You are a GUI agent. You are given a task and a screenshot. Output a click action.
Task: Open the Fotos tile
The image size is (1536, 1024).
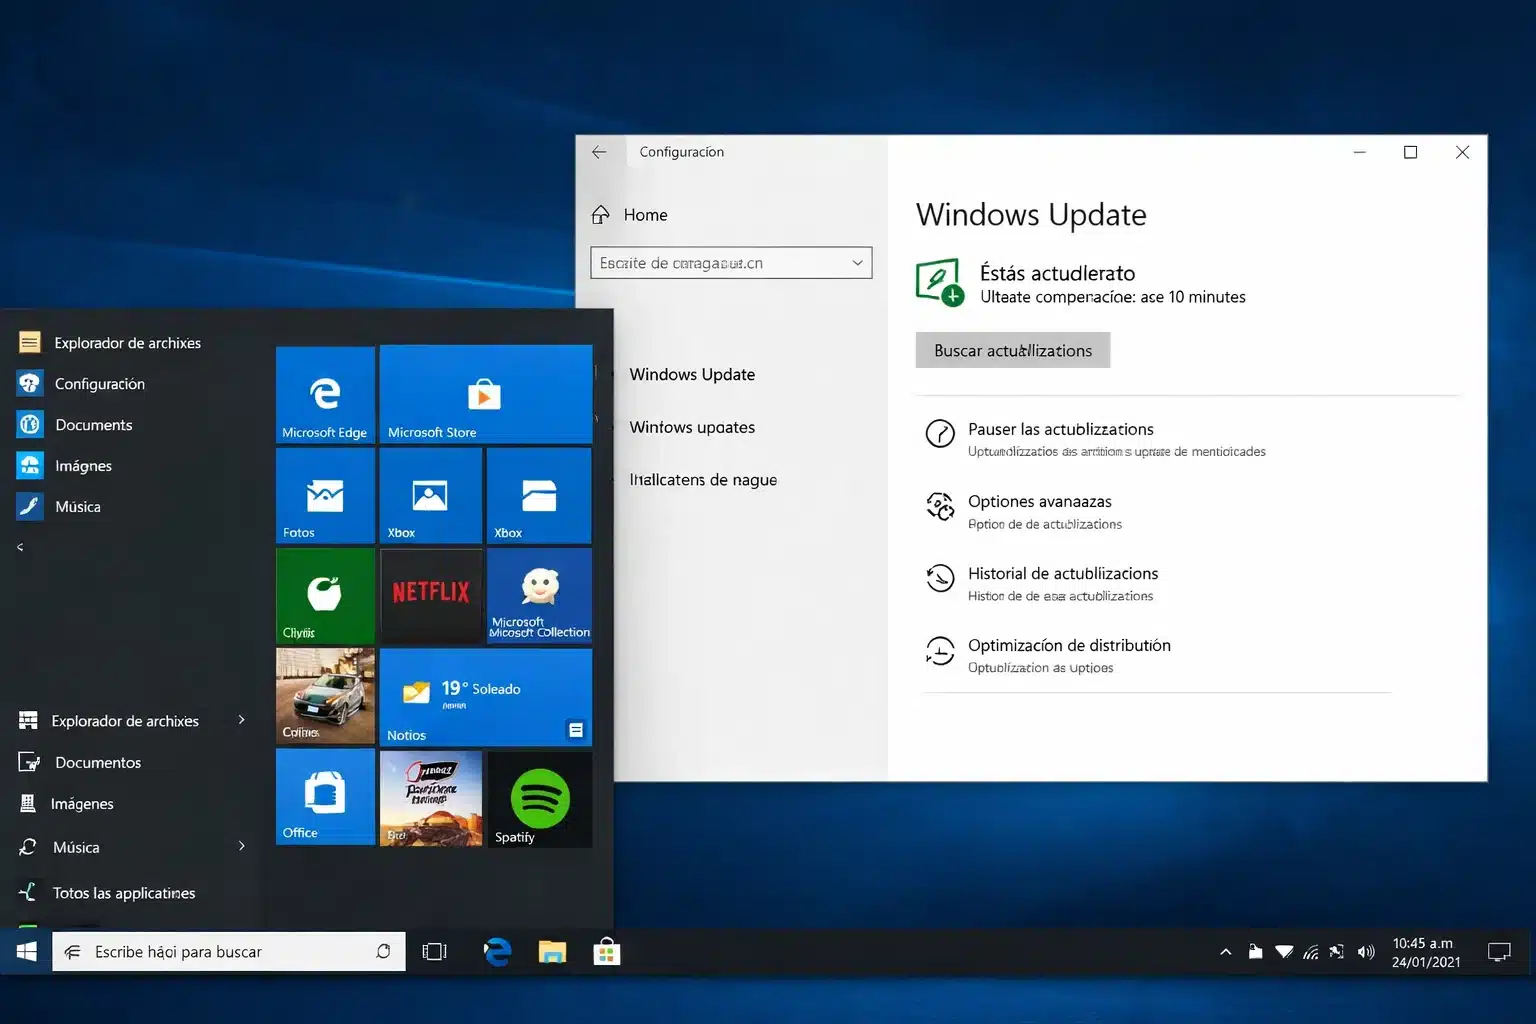tap(324, 495)
